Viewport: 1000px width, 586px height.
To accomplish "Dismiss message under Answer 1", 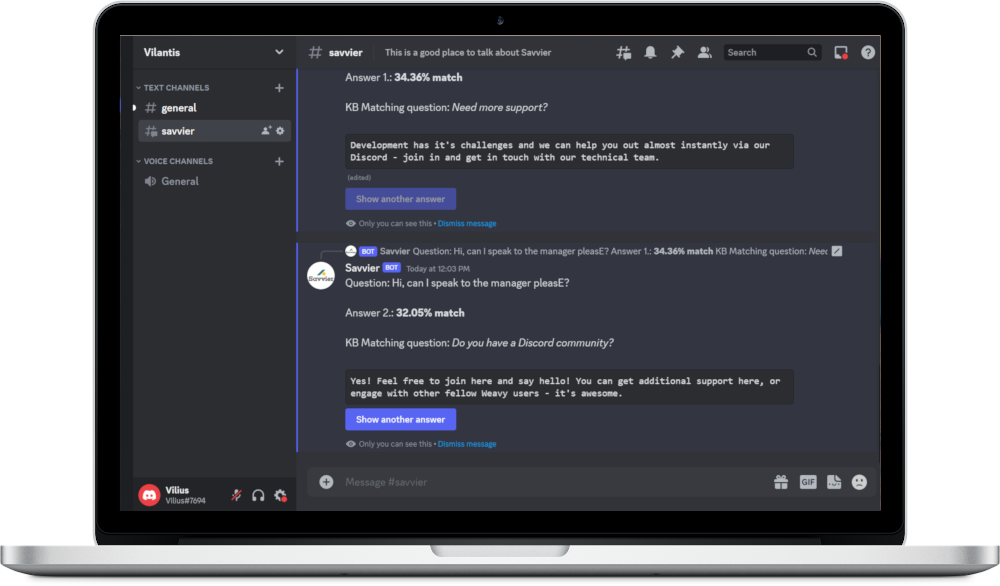I will click(467, 224).
